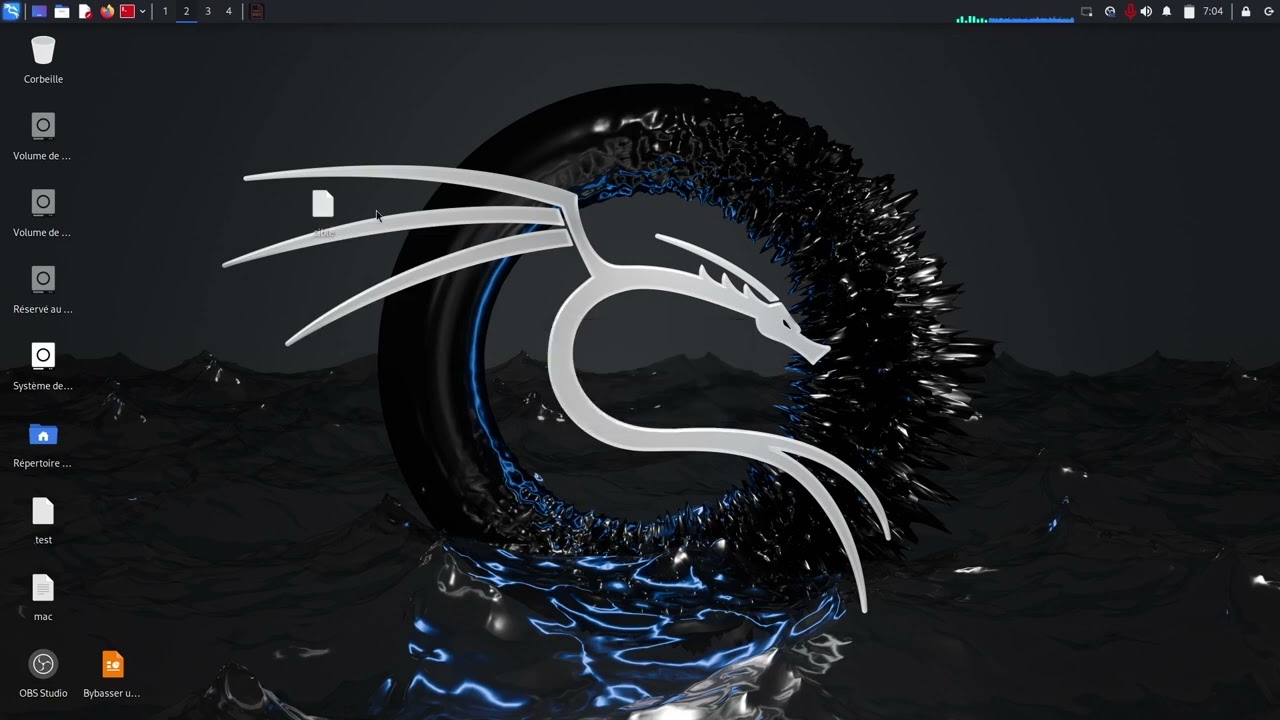Switch to workspace 2
This screenshot has height=720, width=1280.
[186, 12]
